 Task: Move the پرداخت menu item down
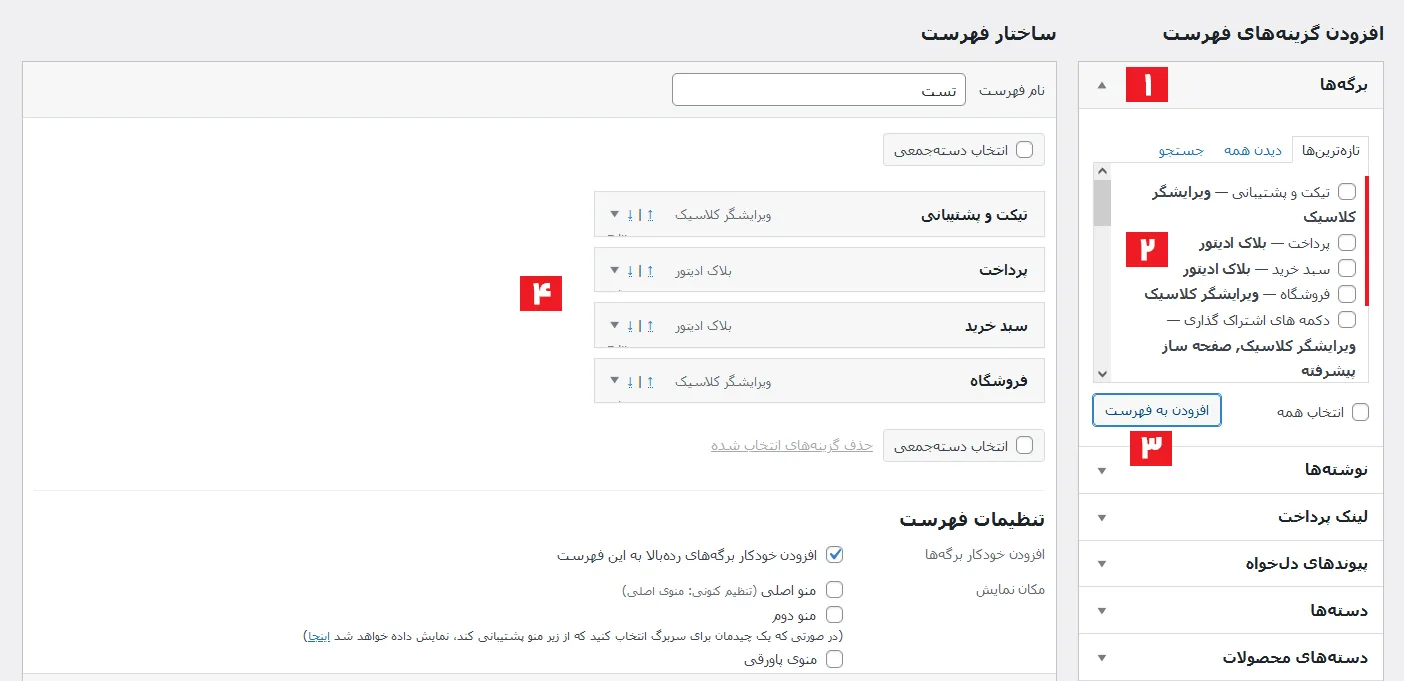[630, 270]
